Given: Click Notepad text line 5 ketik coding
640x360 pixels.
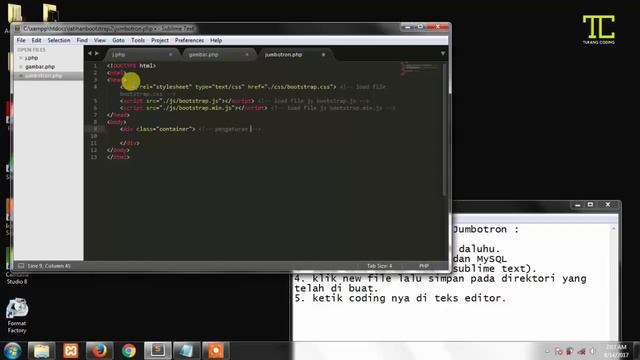Looking at the screenshot, I should pos(400,298).
